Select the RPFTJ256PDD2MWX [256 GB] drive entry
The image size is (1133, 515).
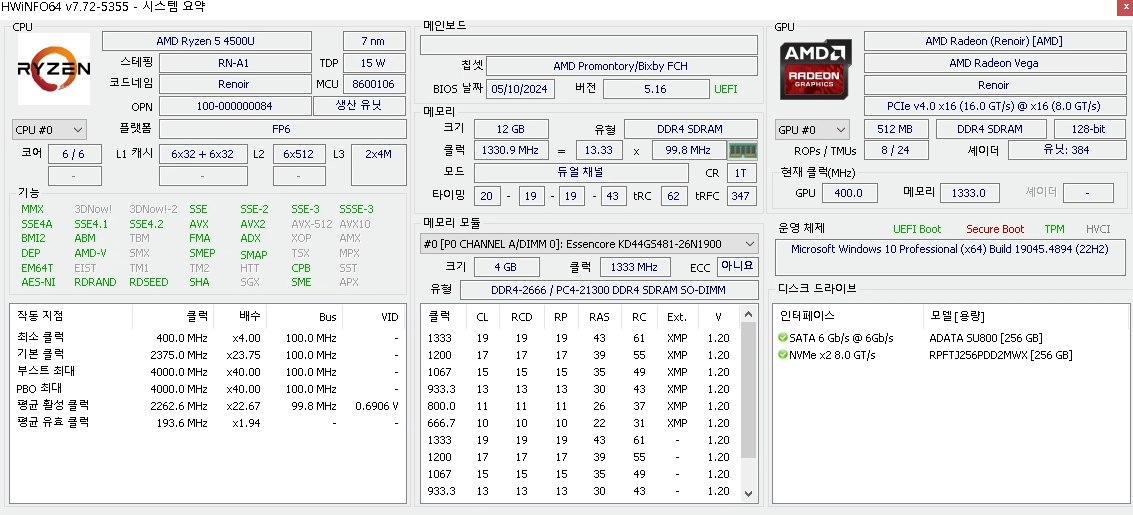coord(1001,355)
